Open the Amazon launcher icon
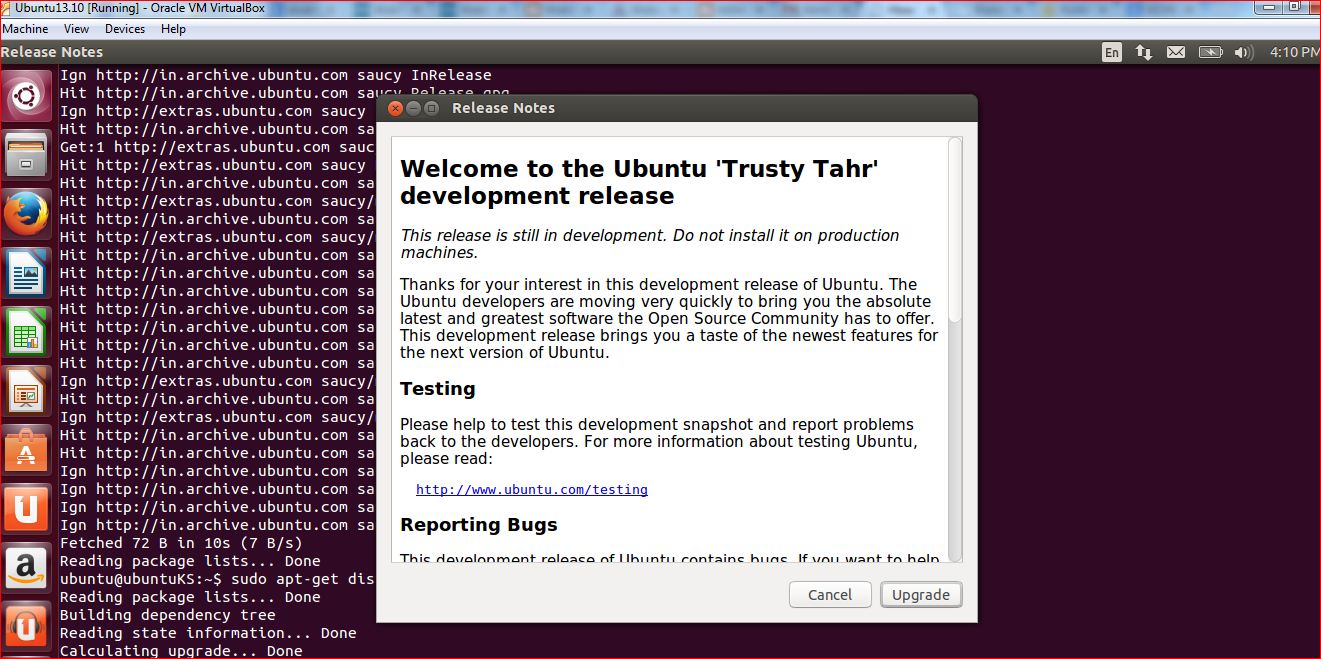 point(27,568)
